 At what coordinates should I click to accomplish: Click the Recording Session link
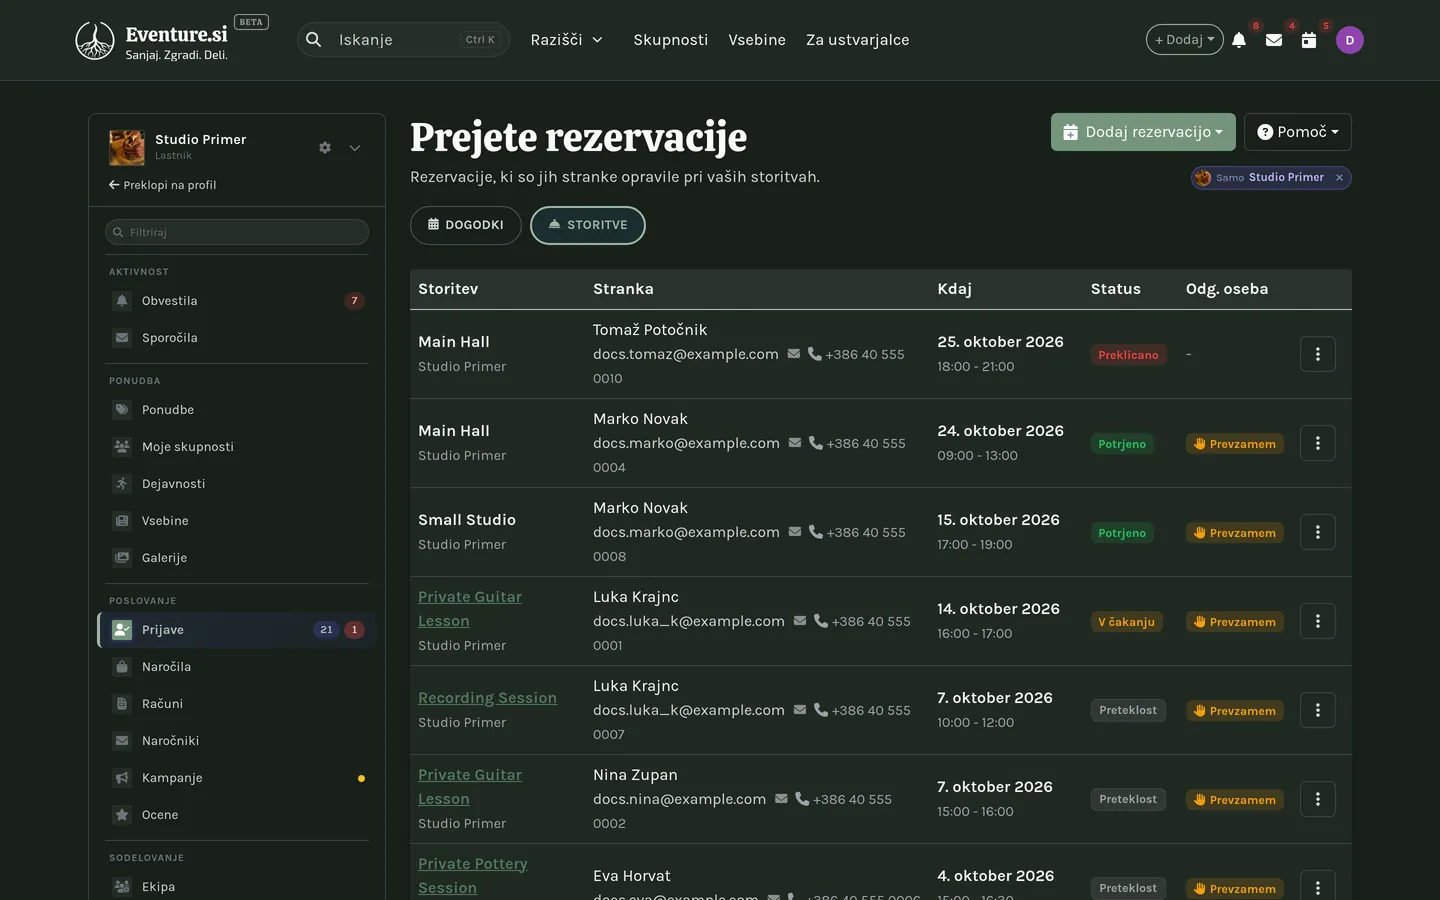pyautogui.click(x=488, y=698)
